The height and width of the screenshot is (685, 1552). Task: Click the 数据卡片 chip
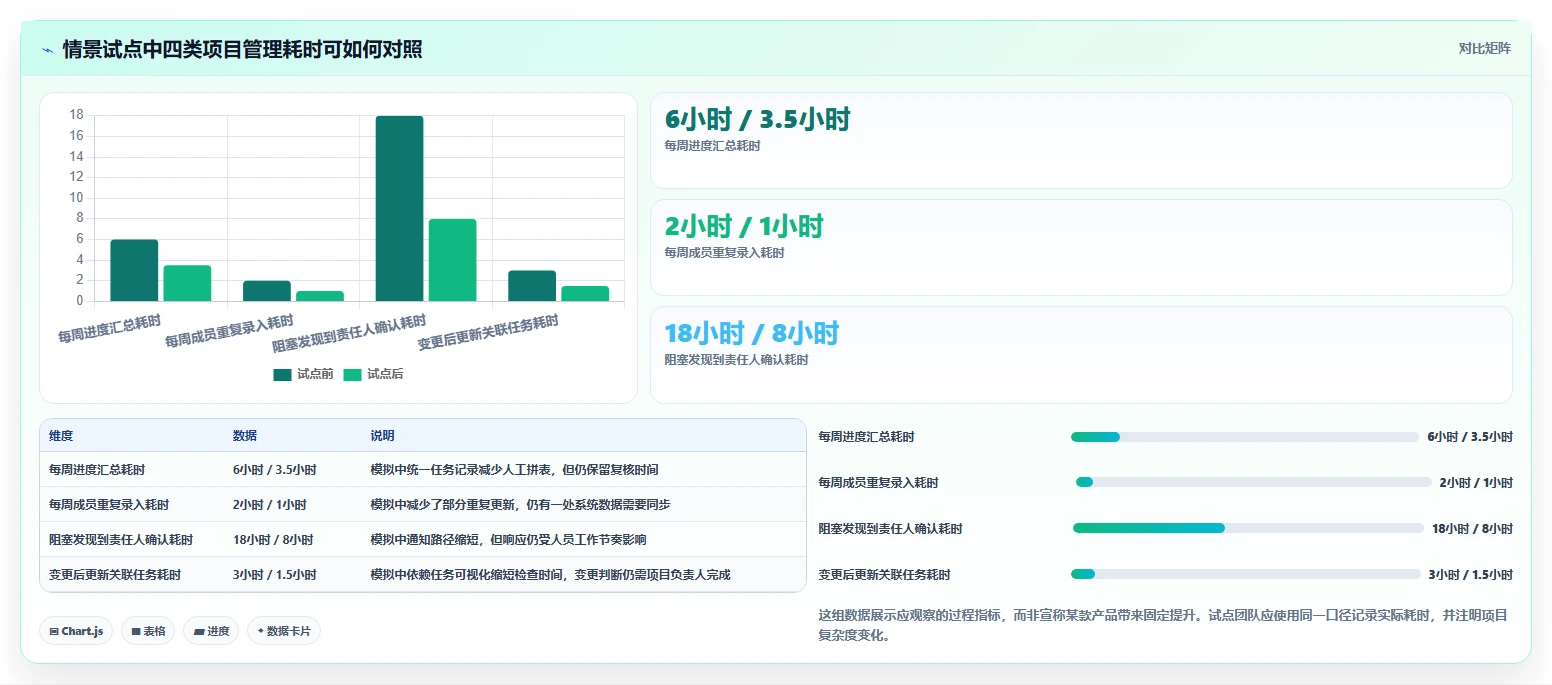tap(284, 631)
